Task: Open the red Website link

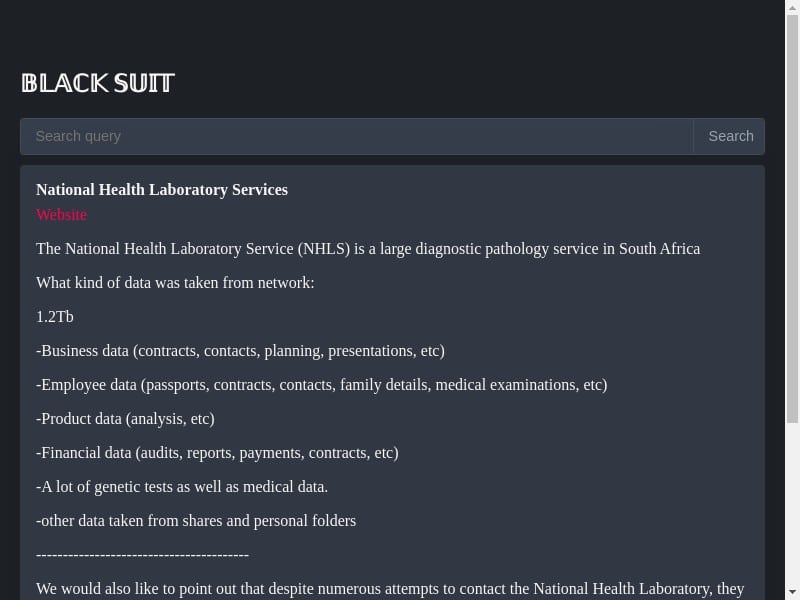Action: (x=61, y=215)
